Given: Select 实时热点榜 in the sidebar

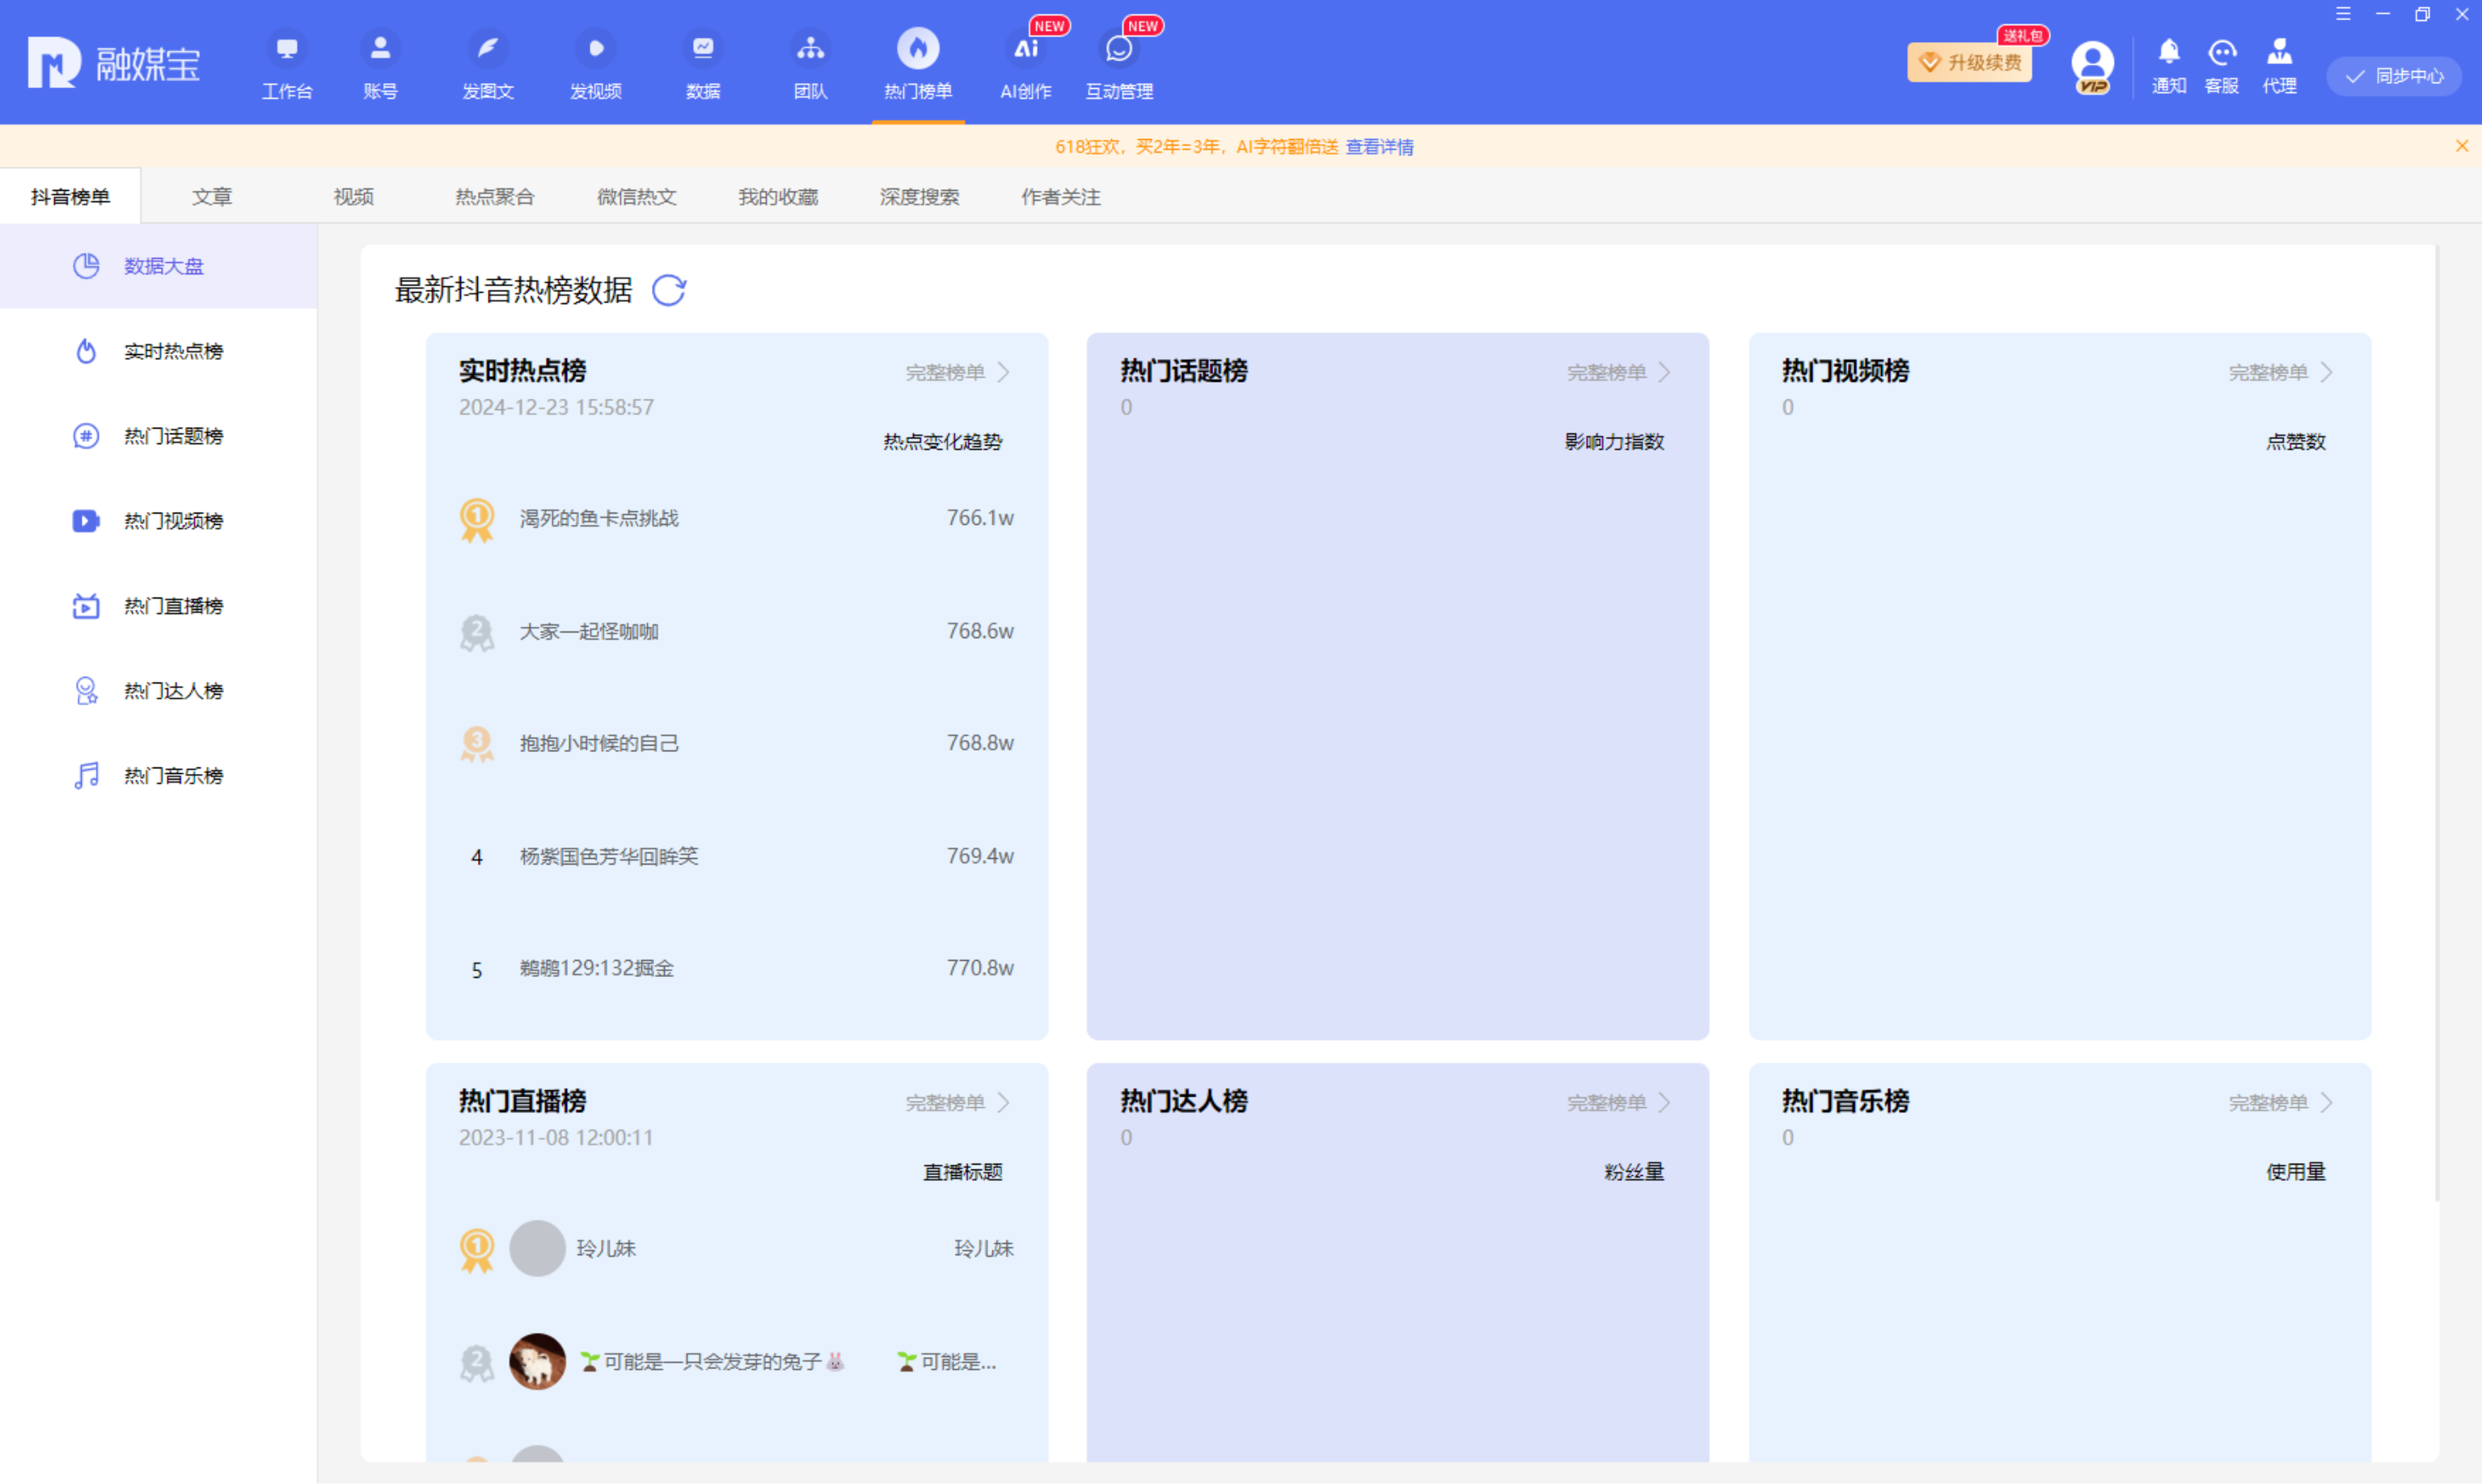Looking at the screenshot, I should pos(158,351).
